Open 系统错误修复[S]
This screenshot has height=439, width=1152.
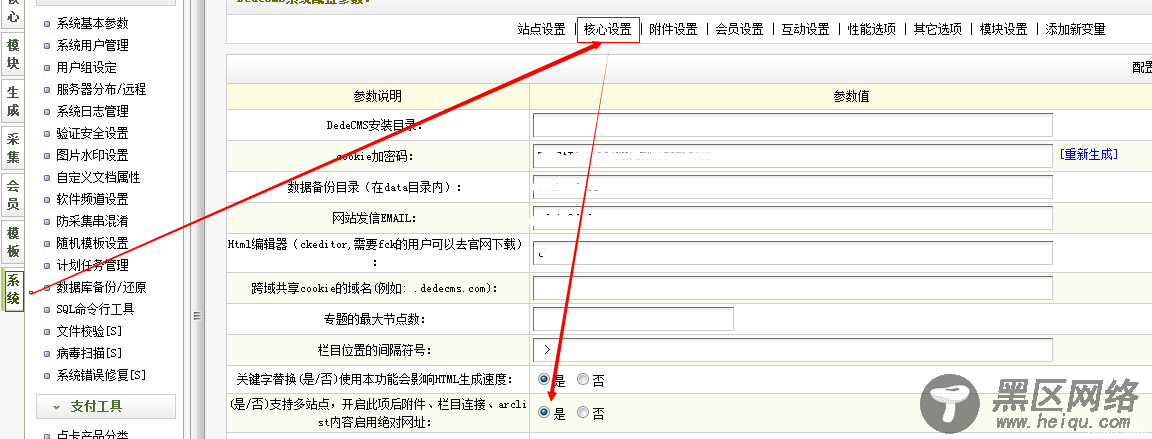point(101,376)
